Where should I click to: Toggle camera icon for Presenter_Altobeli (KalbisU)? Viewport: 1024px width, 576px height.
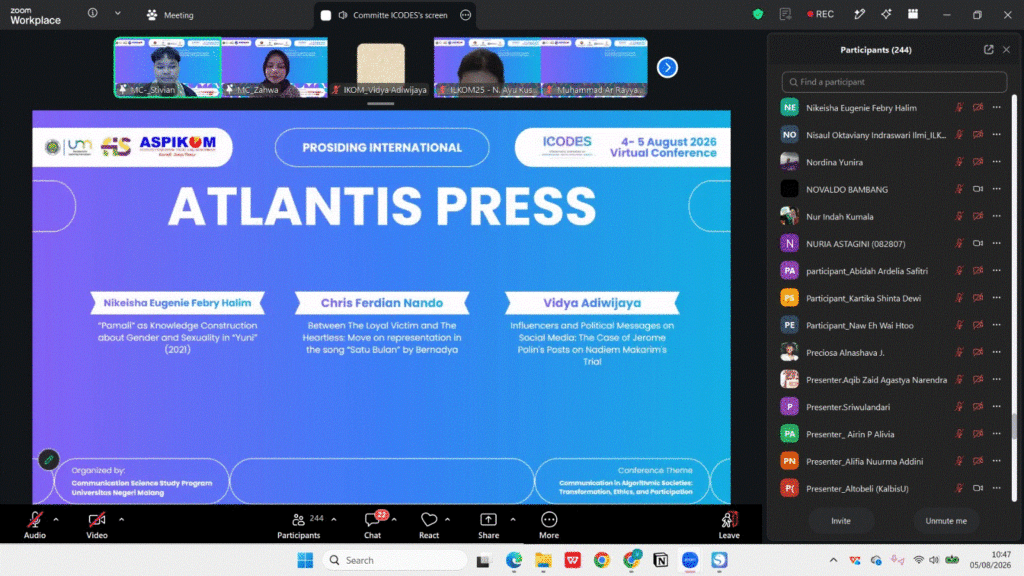978,488
